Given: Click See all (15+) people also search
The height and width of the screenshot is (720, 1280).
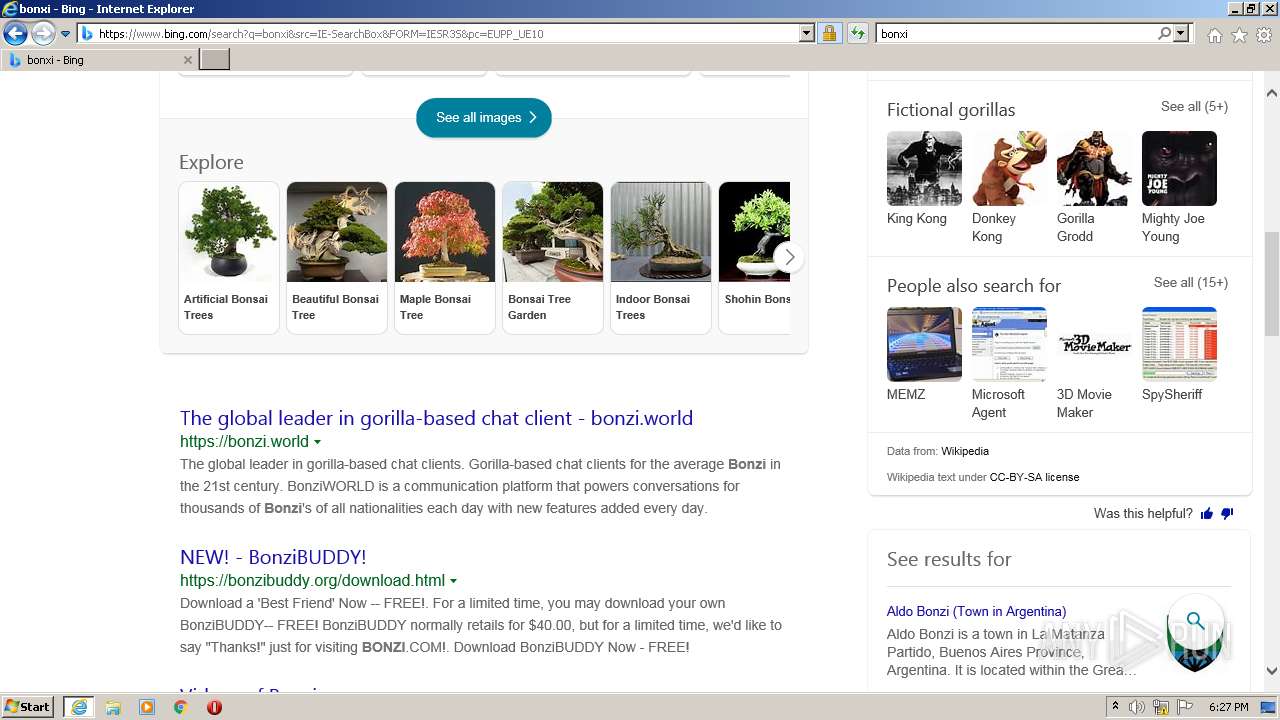Looking at the screenshot, I should pyautogui.click(x=1191, y=282).
